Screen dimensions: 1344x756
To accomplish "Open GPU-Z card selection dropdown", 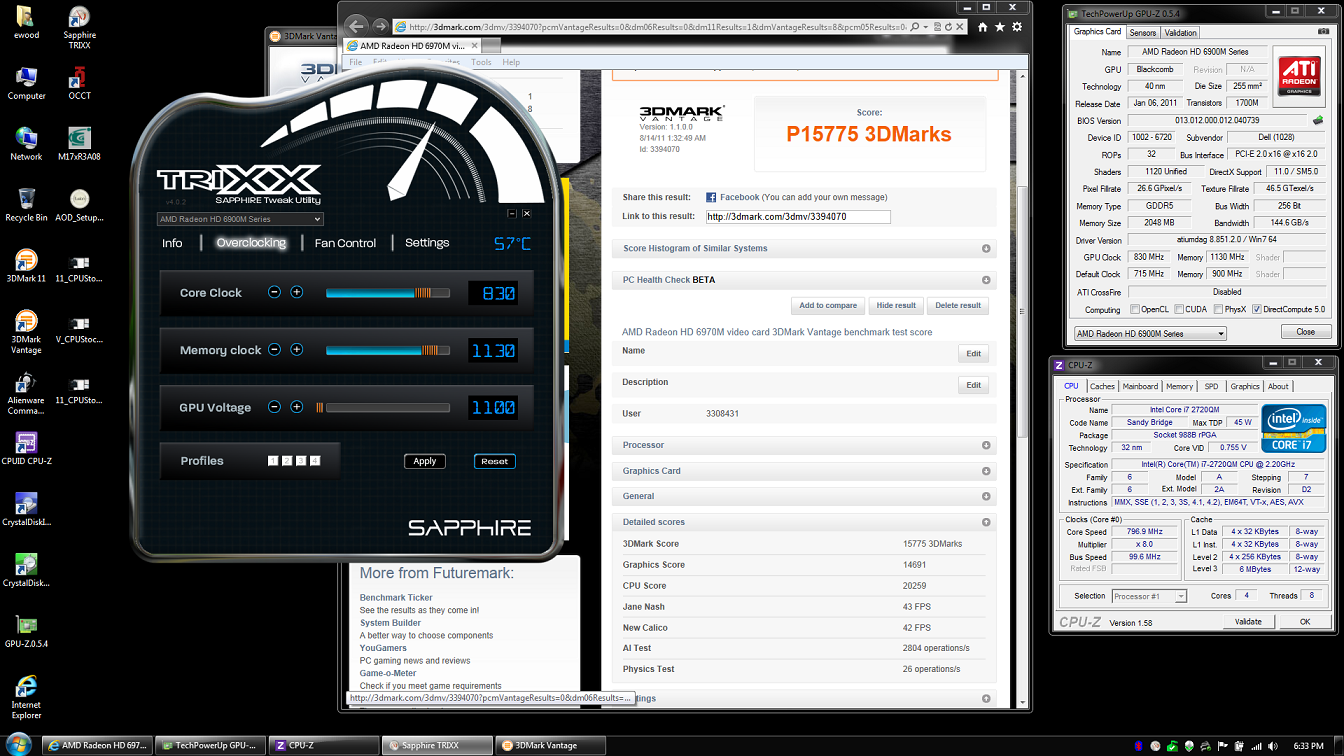I will pos(1150,333).
